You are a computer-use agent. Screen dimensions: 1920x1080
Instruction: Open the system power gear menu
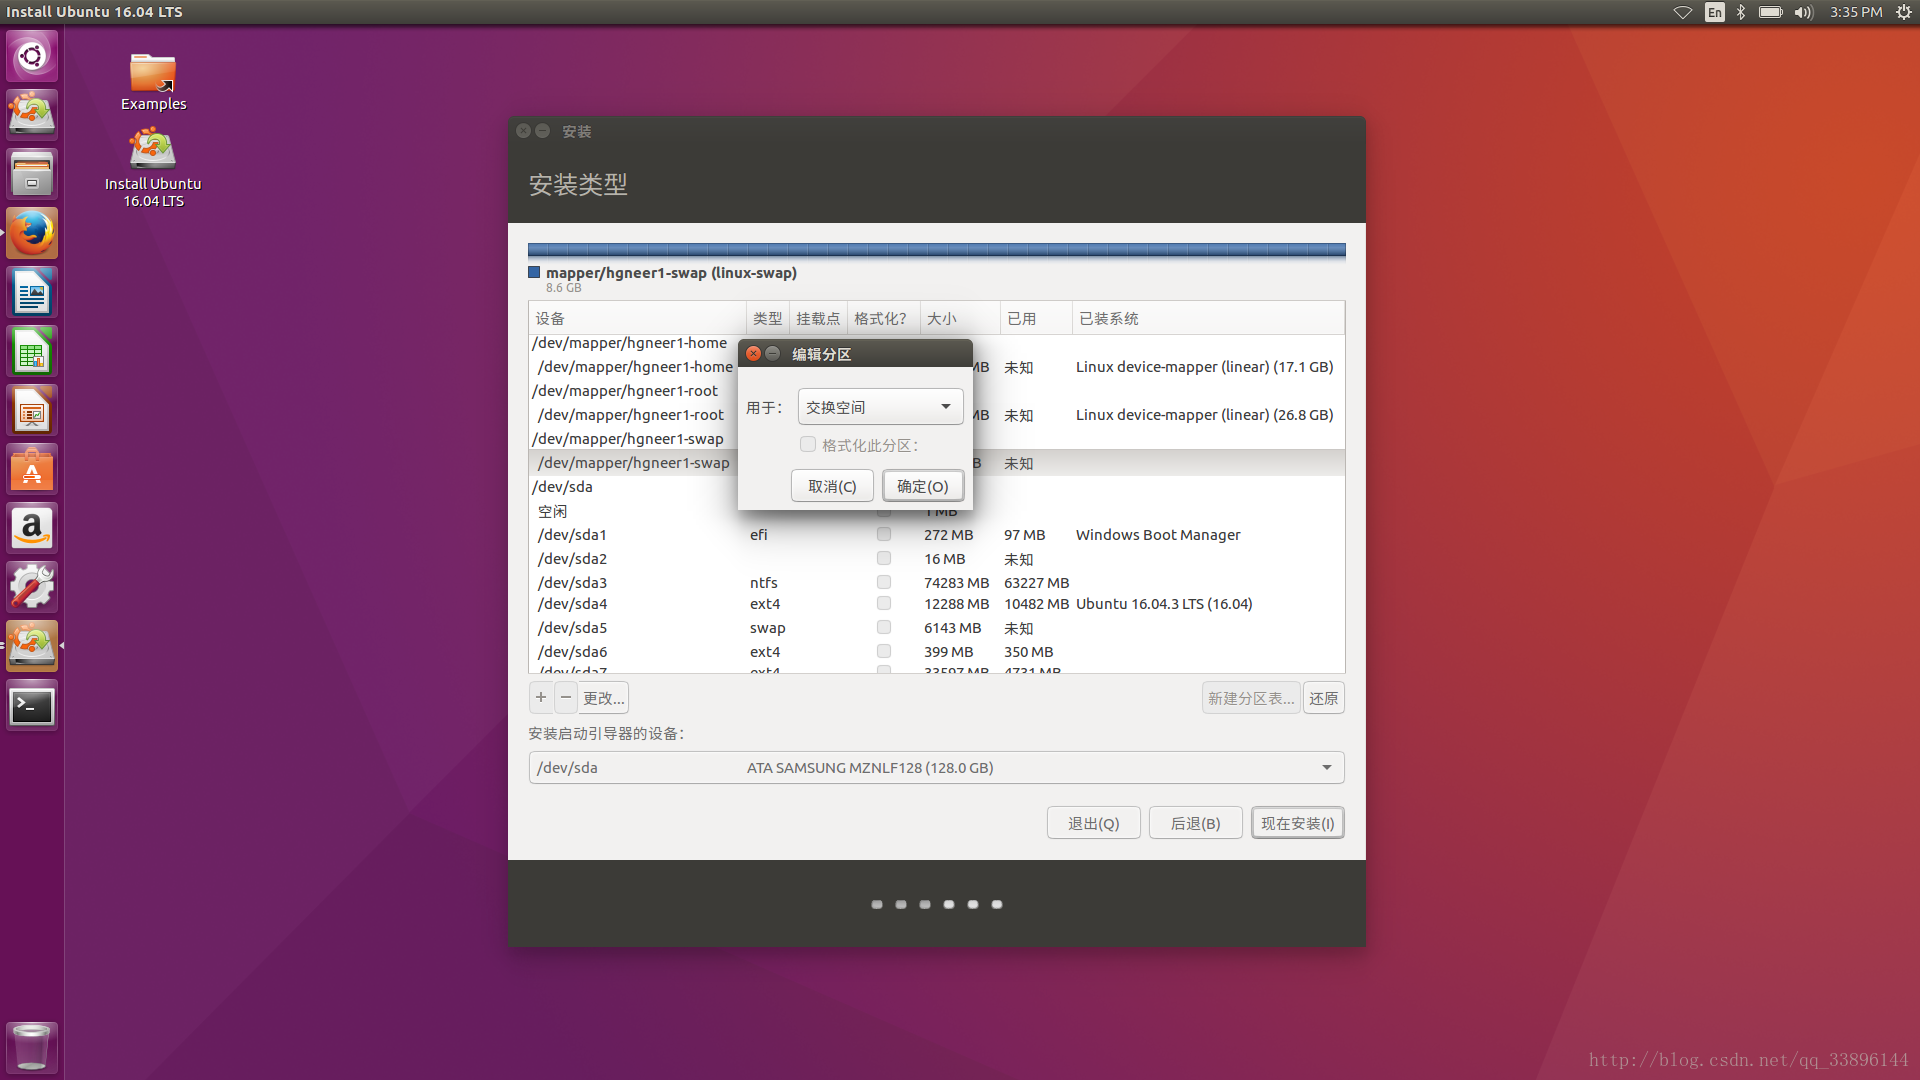pyautogui.click(x=1904, y=12)
